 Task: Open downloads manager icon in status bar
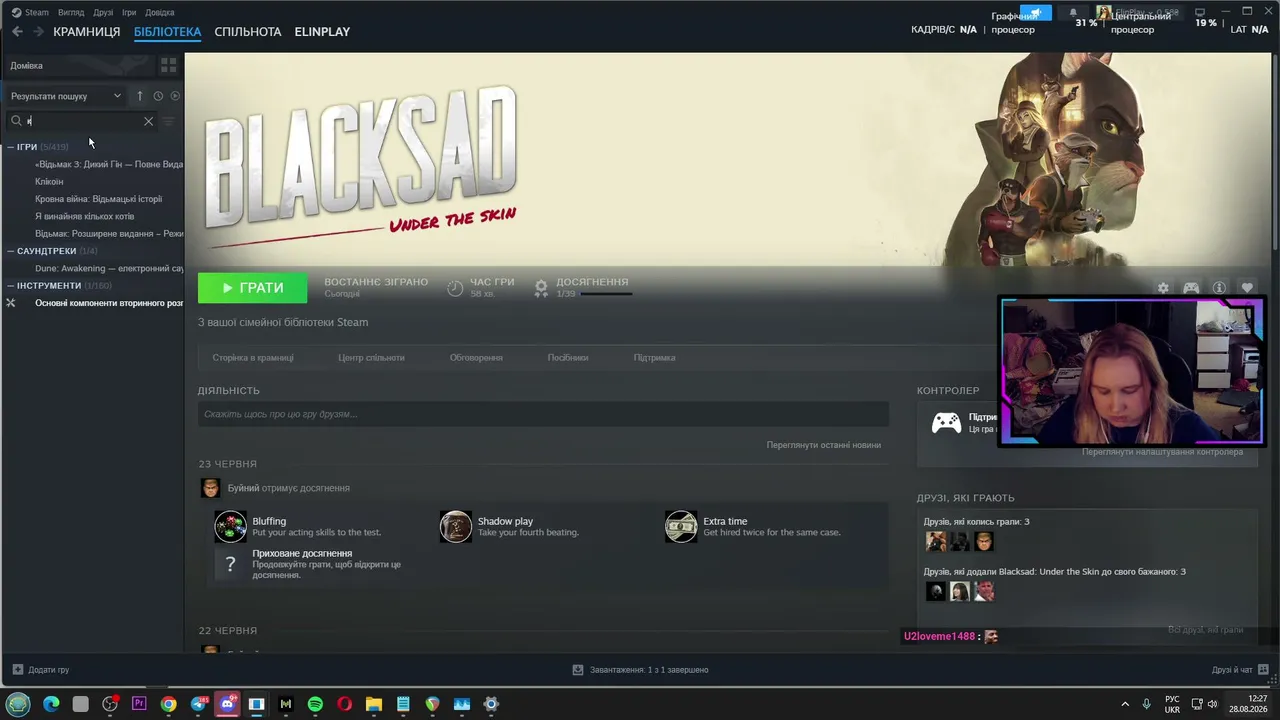click(578, 669)
